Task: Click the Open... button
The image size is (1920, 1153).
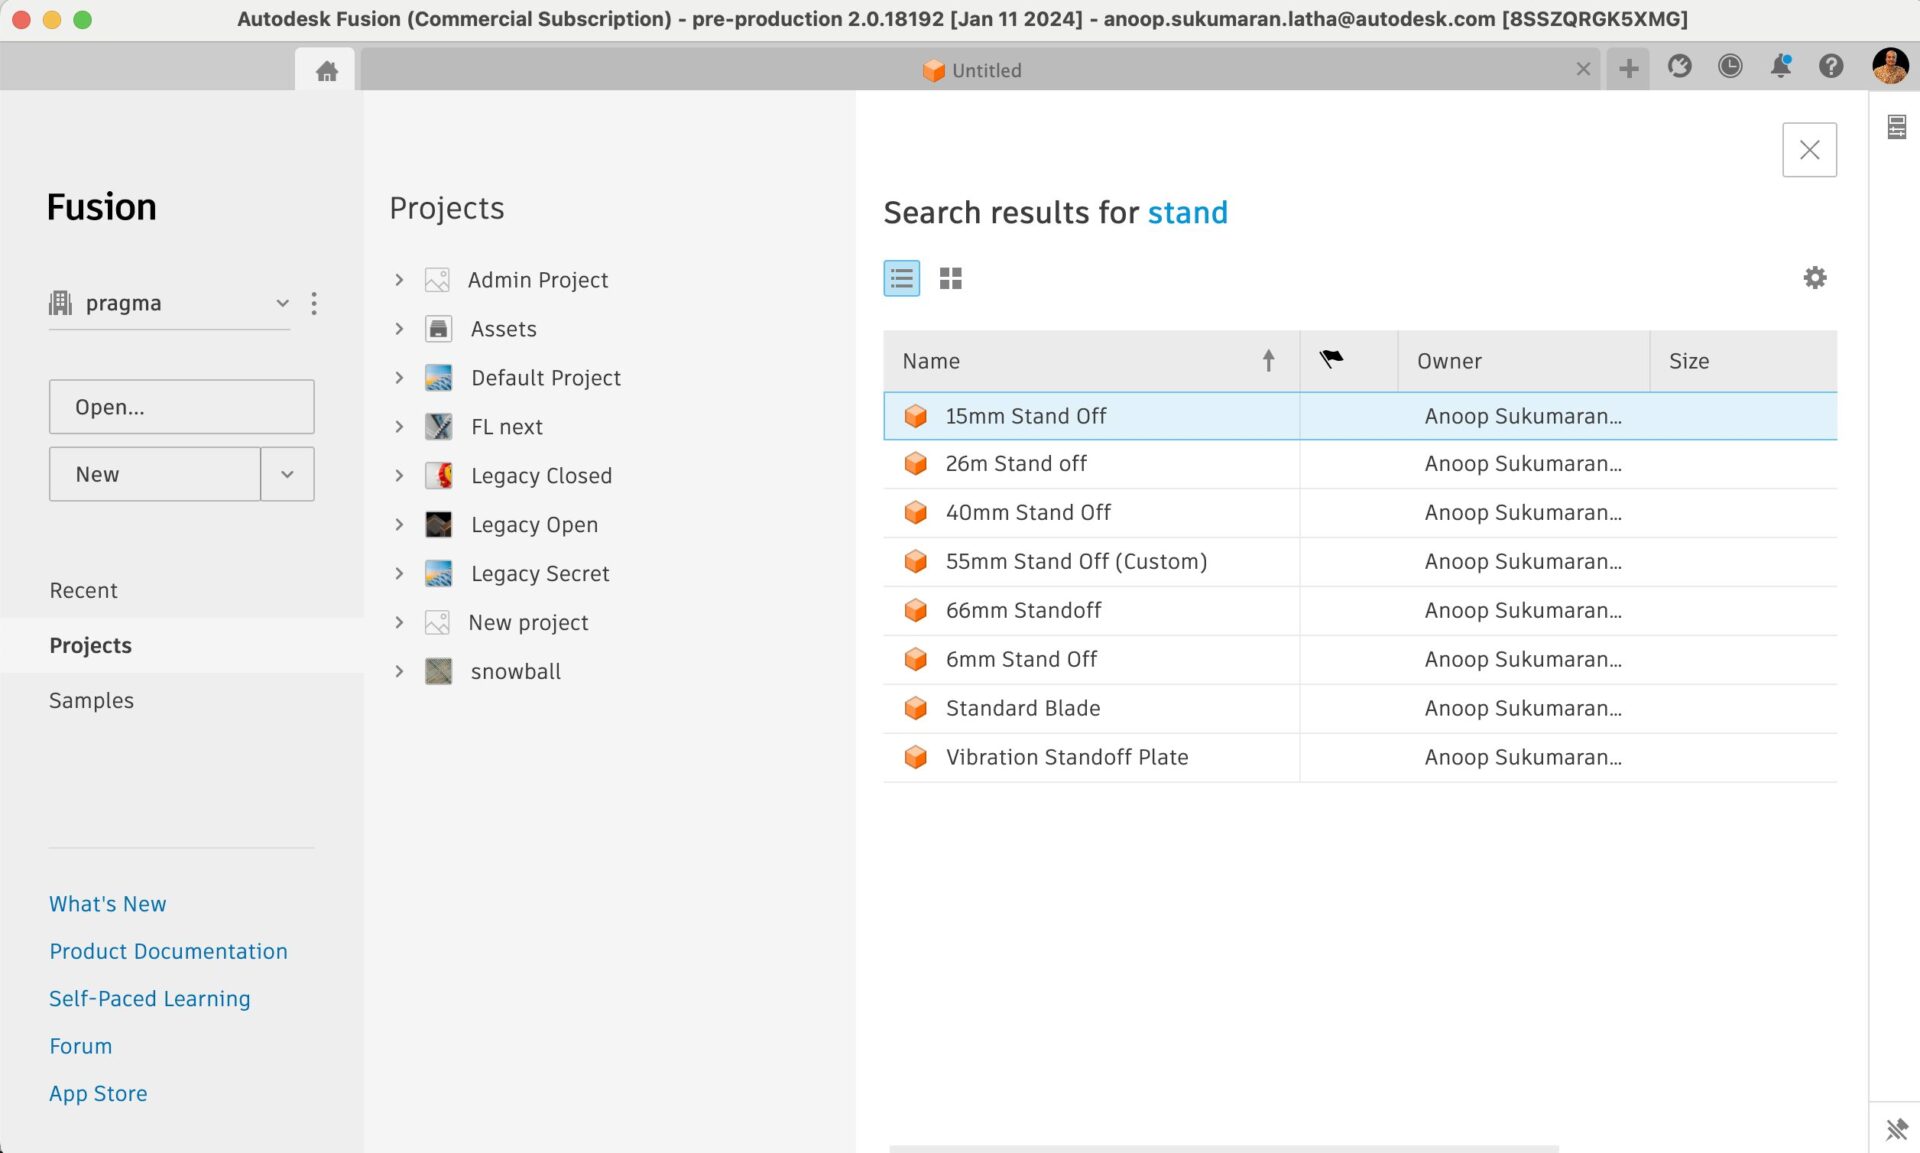Action: pos(181,407)
